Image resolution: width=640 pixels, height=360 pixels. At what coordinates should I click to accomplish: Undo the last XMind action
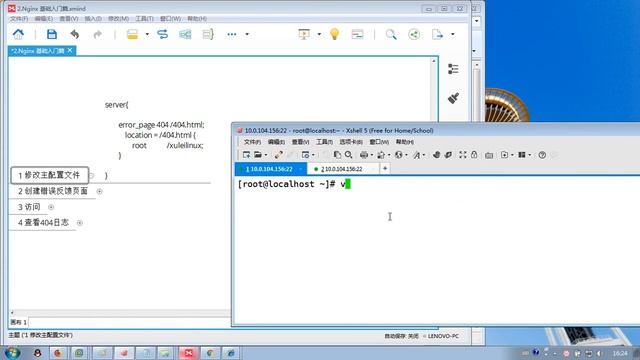pos(74,34)
